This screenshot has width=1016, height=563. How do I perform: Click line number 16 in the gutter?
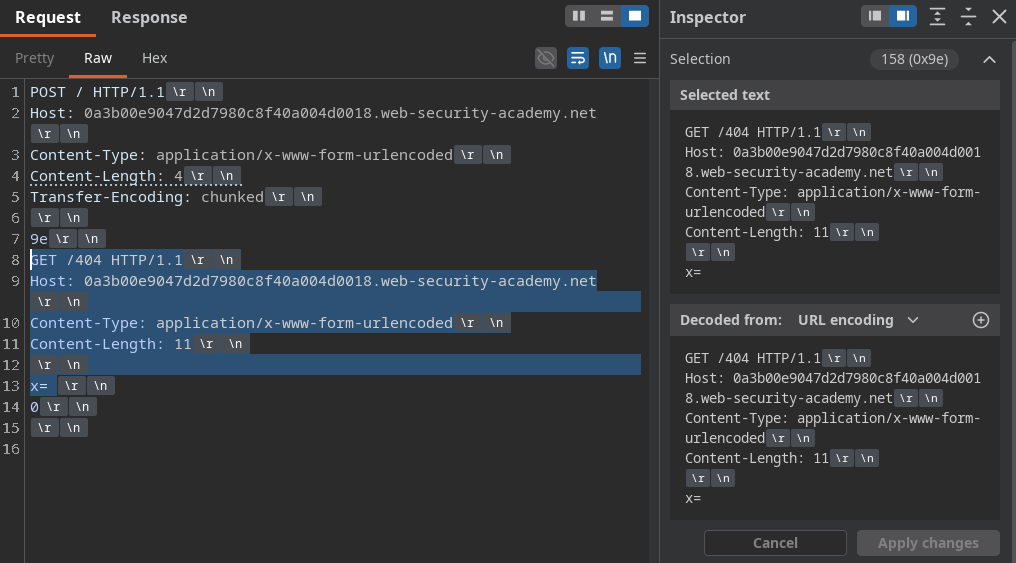pyautogui.click(x=11, y=449)
